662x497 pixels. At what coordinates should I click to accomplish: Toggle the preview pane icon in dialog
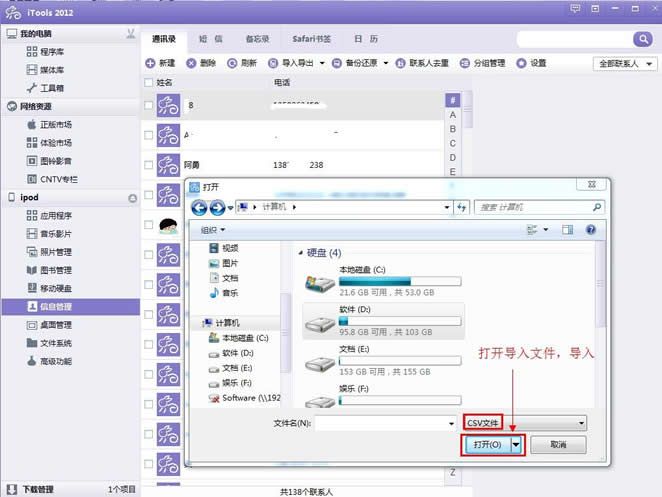(567, 230)
